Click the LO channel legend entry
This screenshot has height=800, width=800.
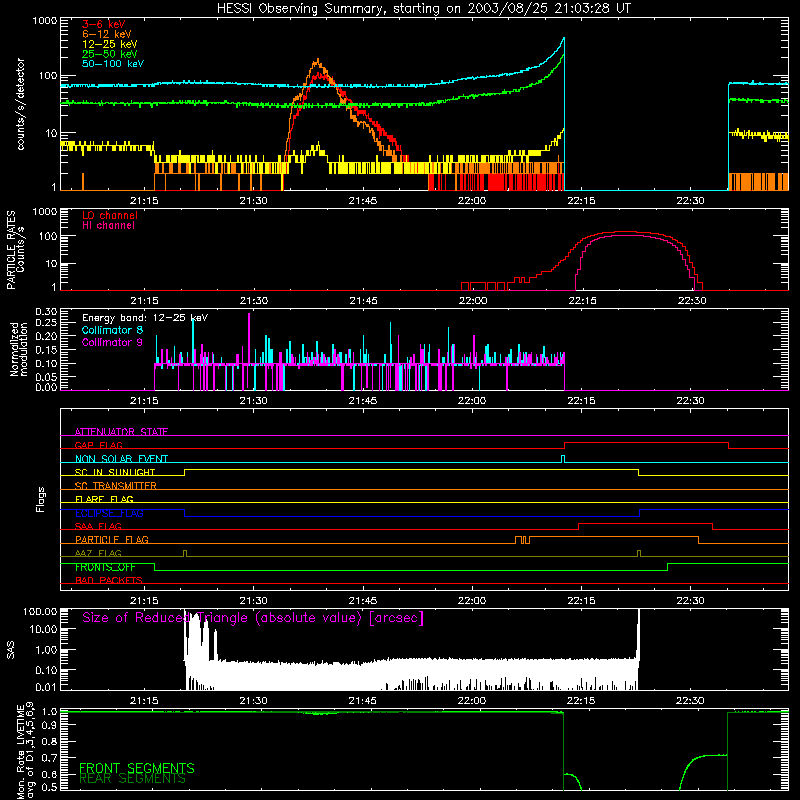pos(110,215)
